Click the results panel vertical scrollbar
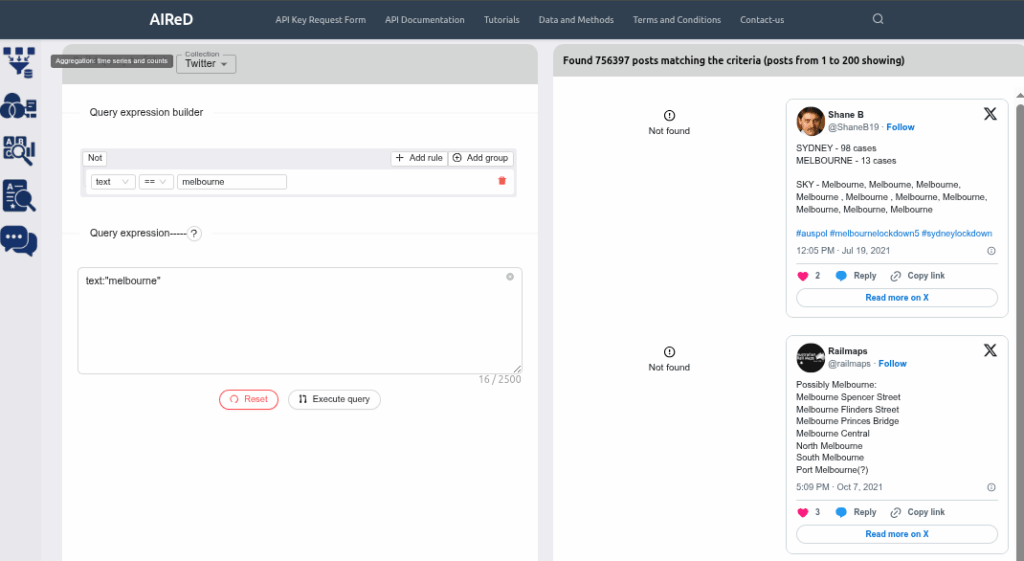1024x561 pixels. point(1018,300)
